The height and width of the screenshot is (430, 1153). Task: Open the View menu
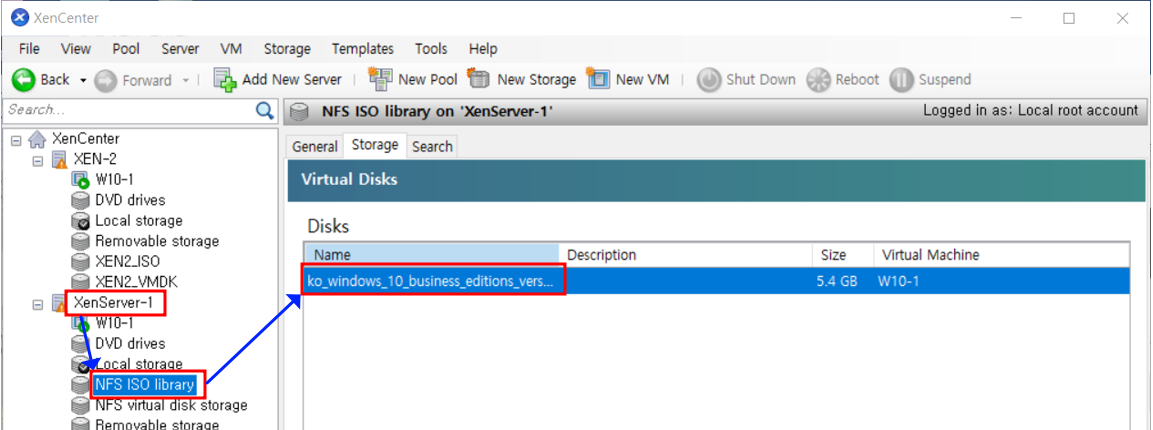pyautogui.click(x=76, y=49)
